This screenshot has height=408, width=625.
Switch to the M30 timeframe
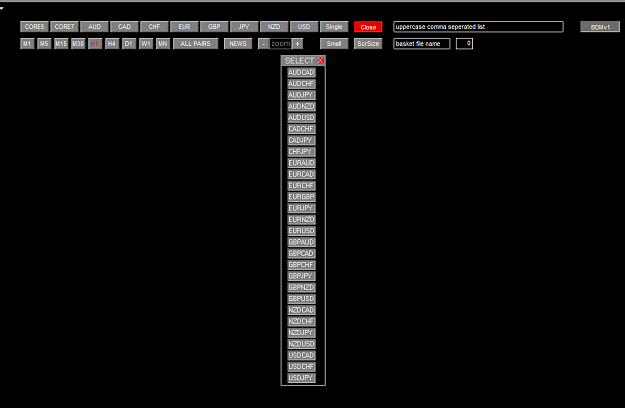pyautogui.click(x=78, y=43)
